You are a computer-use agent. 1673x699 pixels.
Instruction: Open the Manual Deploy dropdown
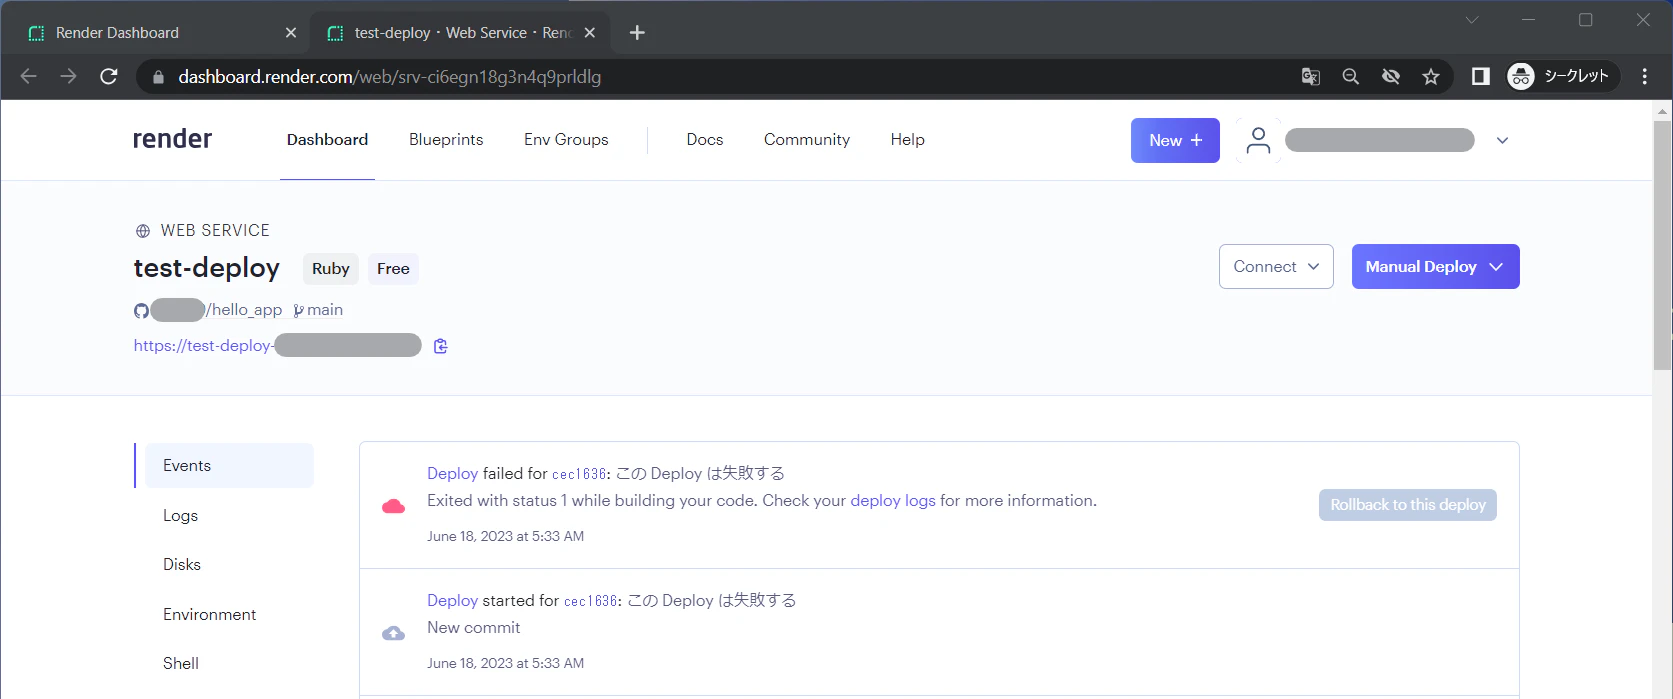(x=1435, y=267)
